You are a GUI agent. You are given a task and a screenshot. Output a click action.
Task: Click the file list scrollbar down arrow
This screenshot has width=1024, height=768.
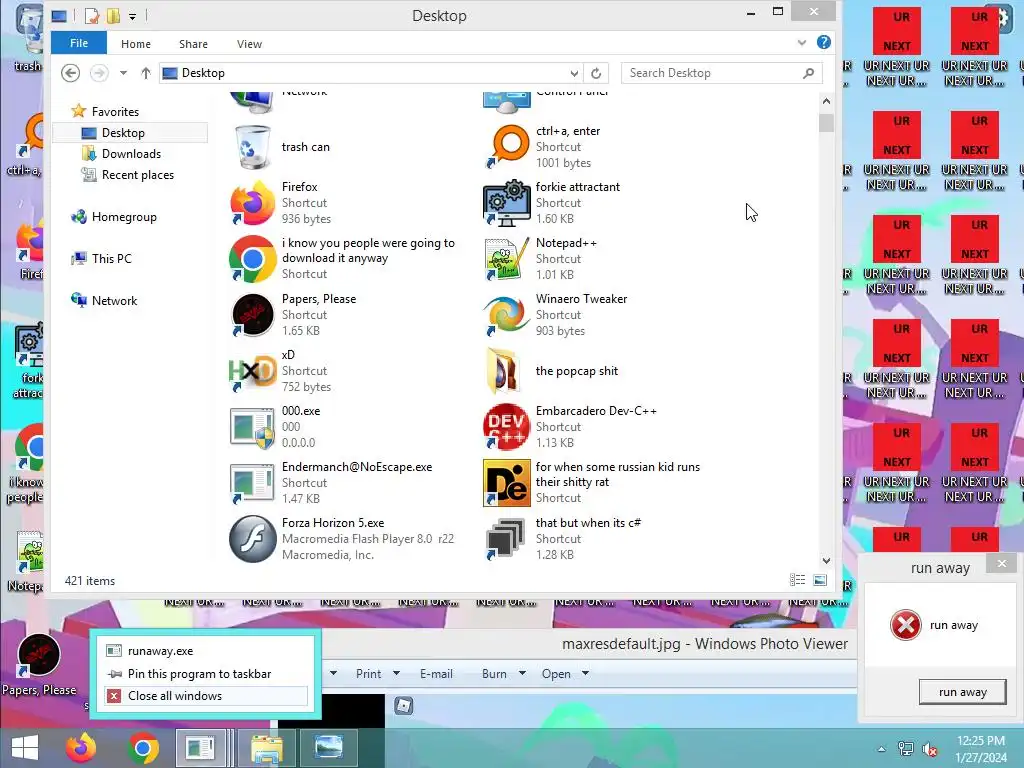click(826, 561)
